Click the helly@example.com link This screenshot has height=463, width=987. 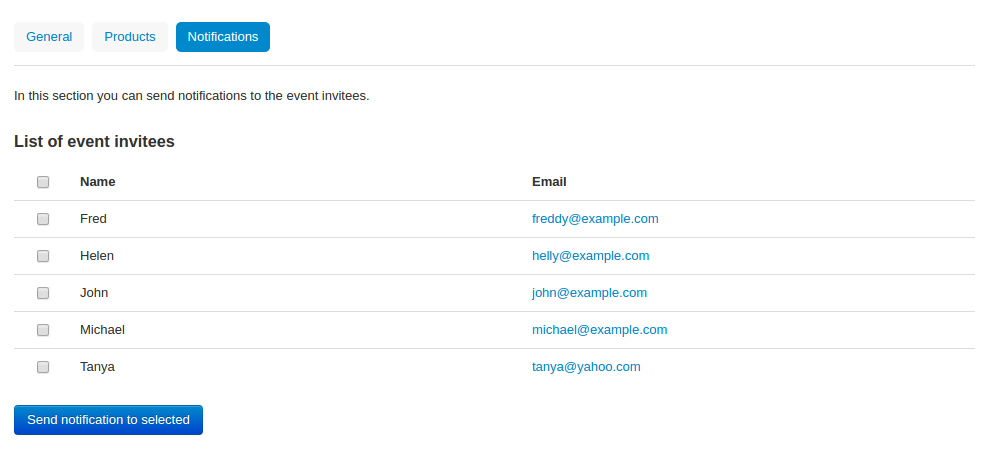point(590,256)
